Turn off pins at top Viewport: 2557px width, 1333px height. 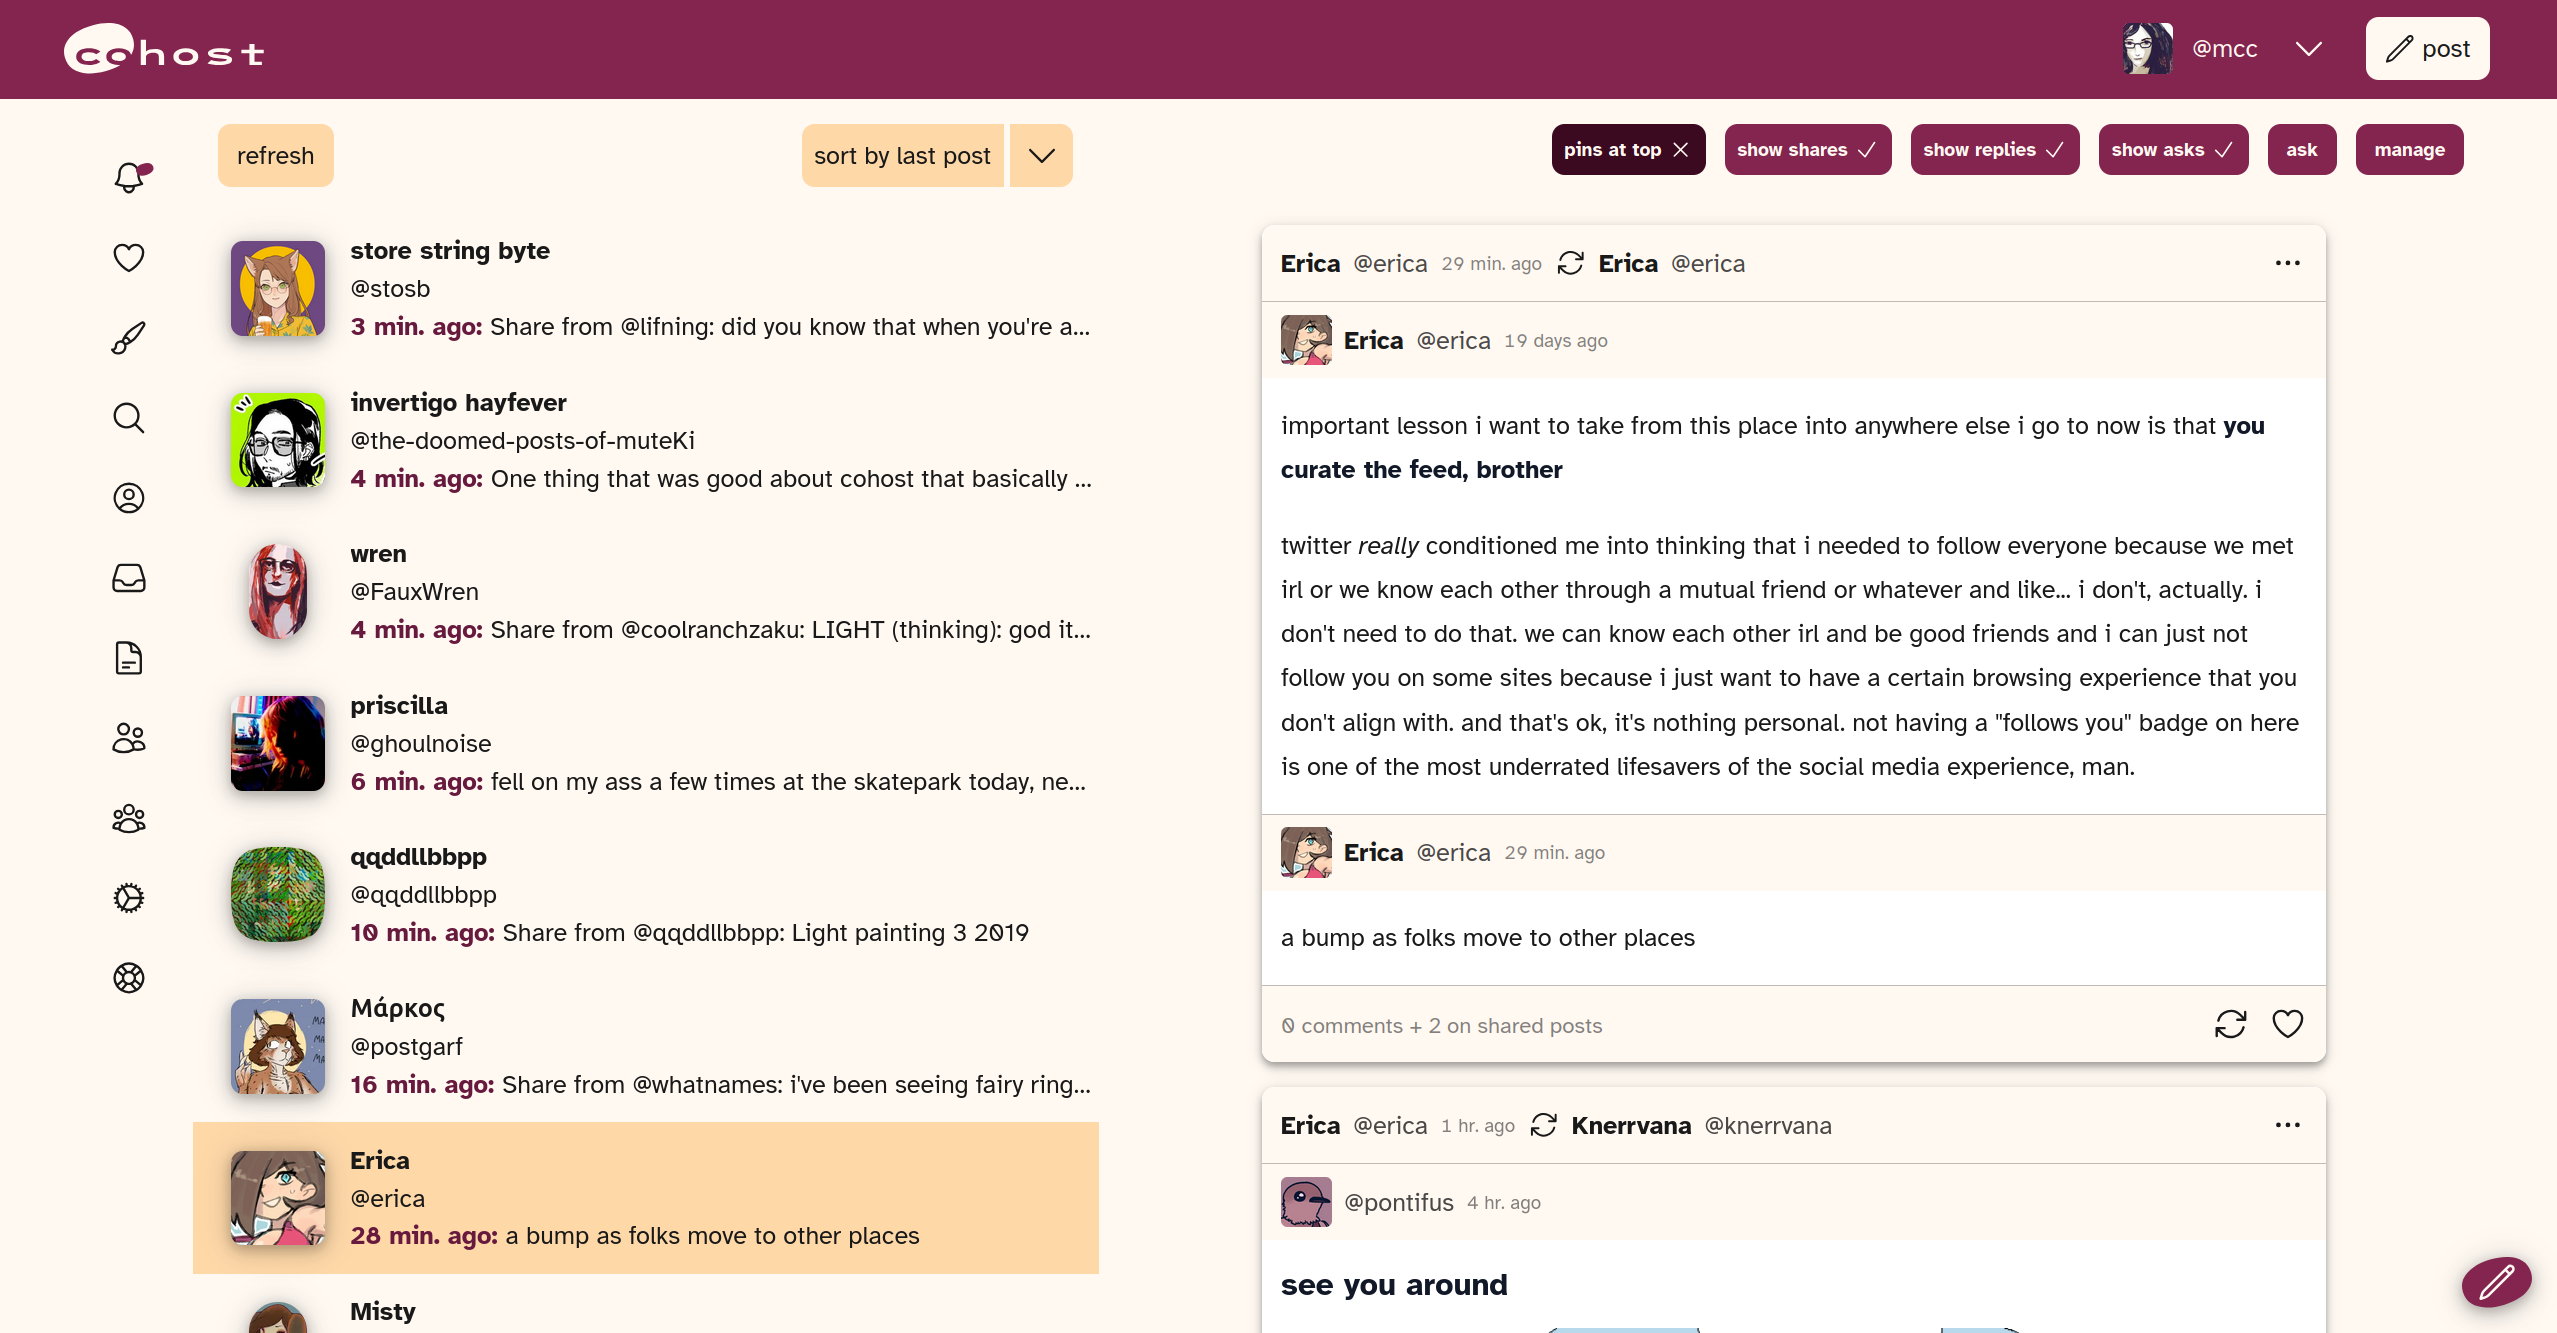[1628, 150]
